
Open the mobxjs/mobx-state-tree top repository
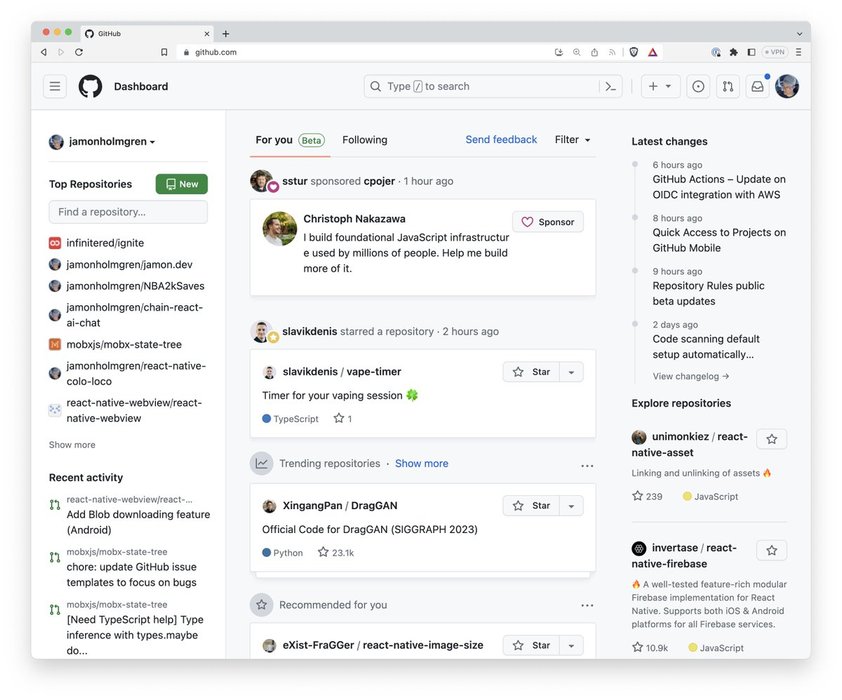coord(124,345)
